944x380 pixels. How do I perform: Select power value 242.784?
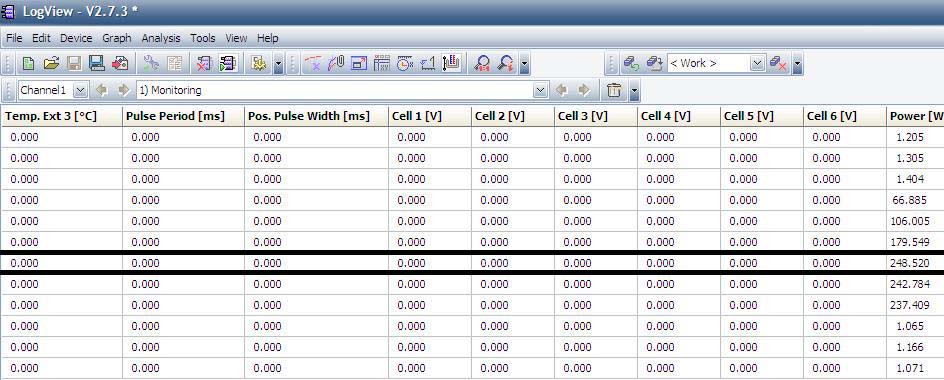pyautogui.click(x=910, y=284)
